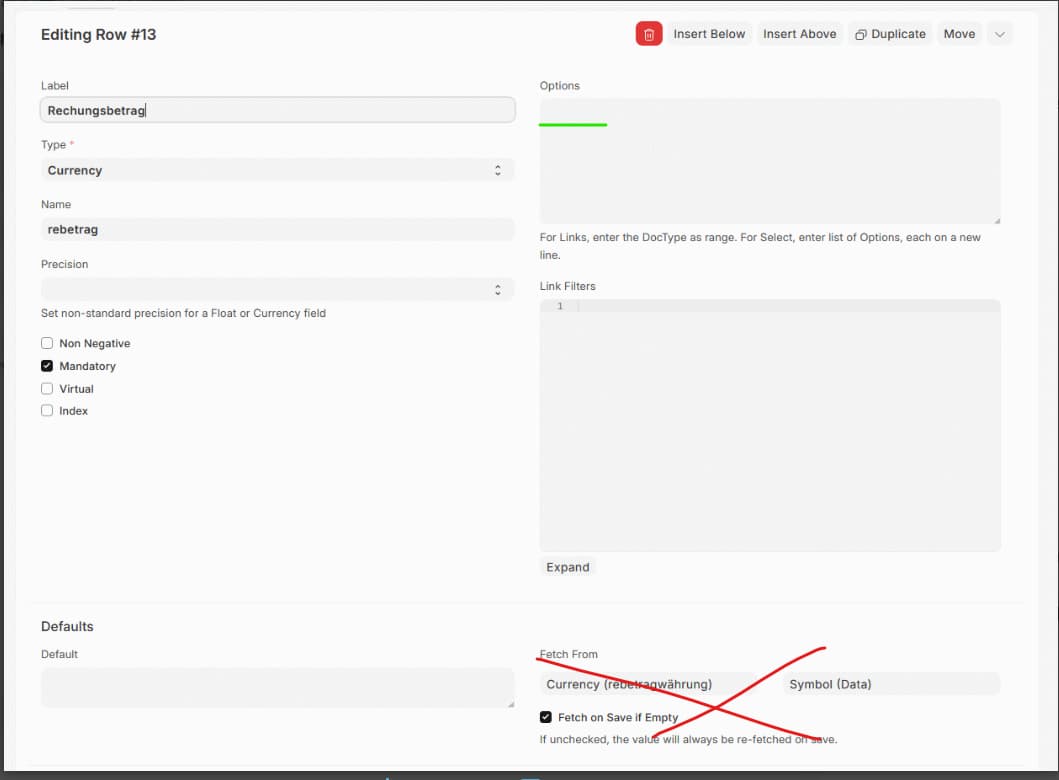Click the red trash delete row icon
This screenshot has height=780, width=1059.
(649, 34)
